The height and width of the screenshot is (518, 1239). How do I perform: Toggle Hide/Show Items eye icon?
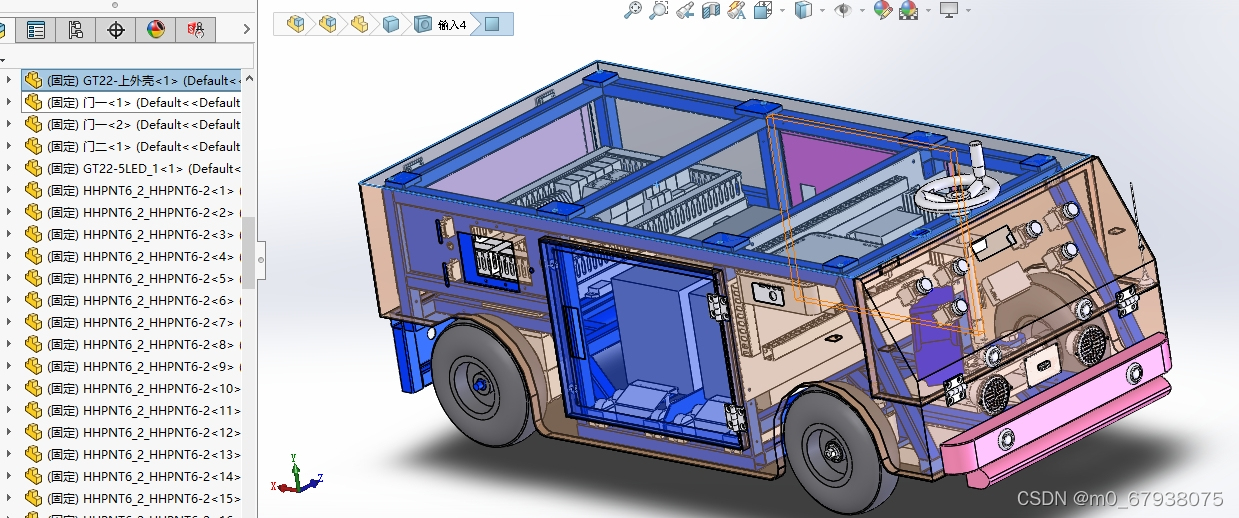tap(843, 10)
